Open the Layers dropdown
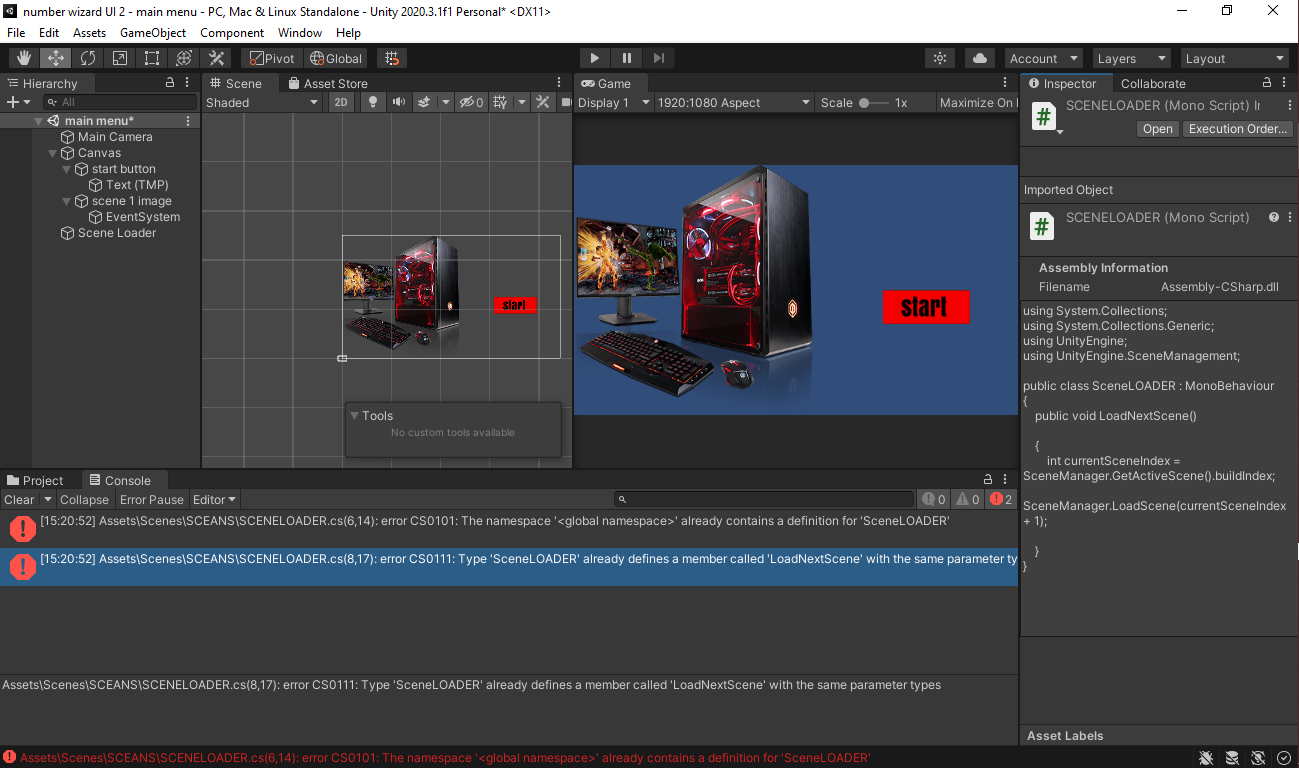The height and width of the screenshot is (768, 1299). pyautogui.click(x=1130, y=57)
